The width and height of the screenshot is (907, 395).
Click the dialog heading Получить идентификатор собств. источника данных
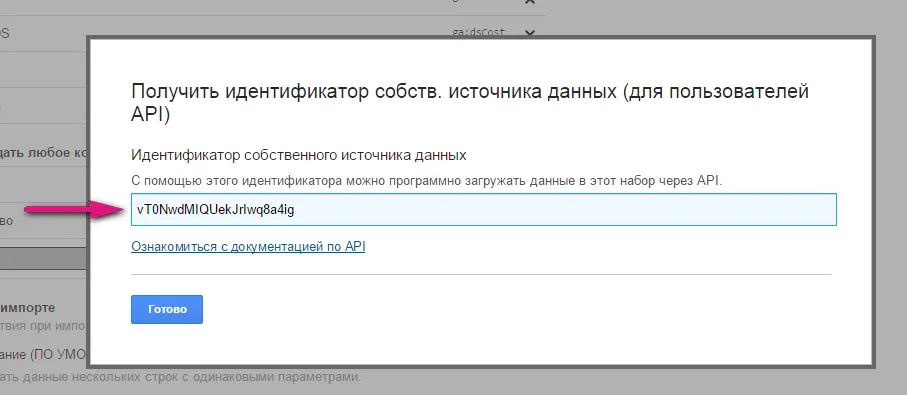[x=470, y=102]
